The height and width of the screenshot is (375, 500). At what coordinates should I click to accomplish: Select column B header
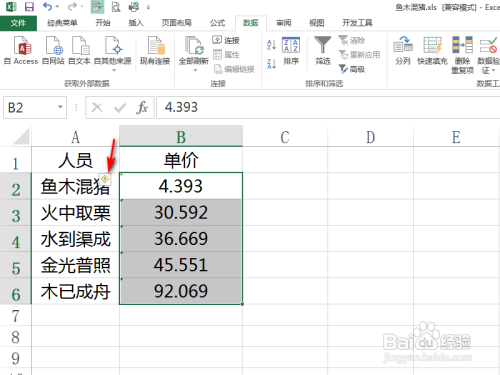(181, 137)
